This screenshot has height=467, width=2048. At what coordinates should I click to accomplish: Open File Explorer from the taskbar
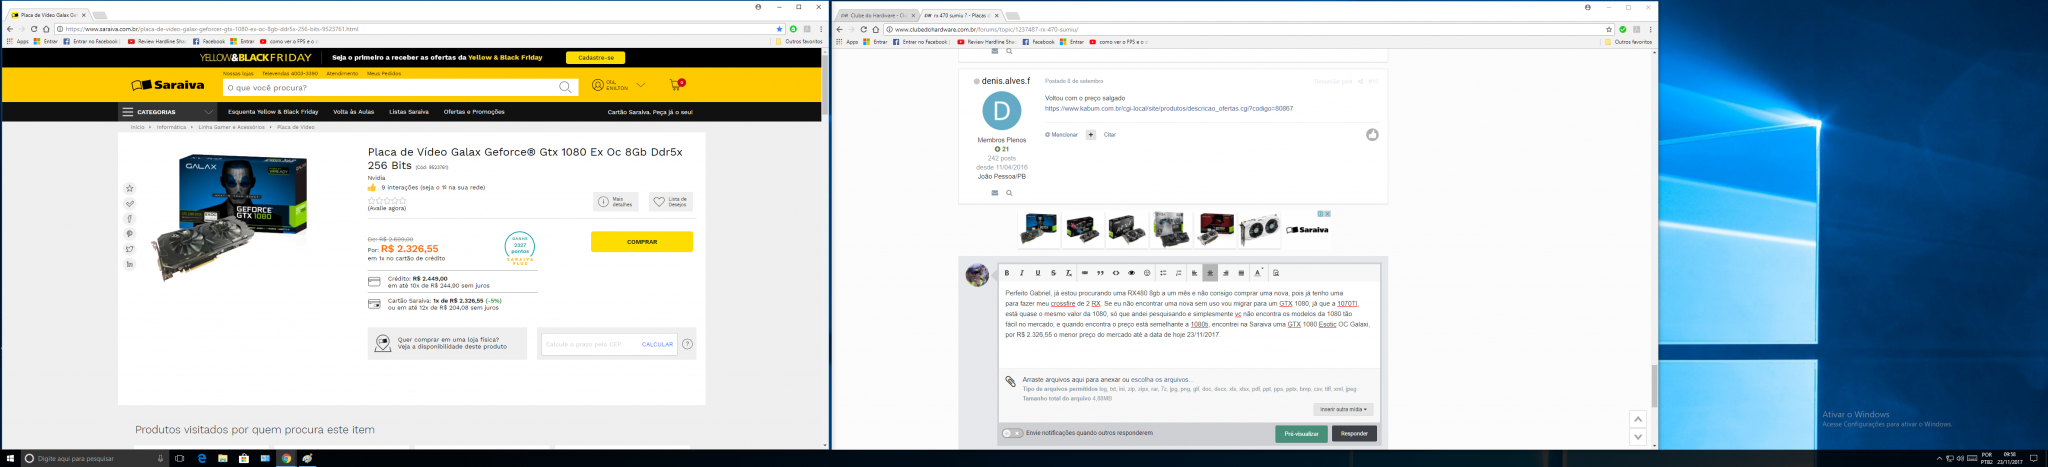click(222, 458)
